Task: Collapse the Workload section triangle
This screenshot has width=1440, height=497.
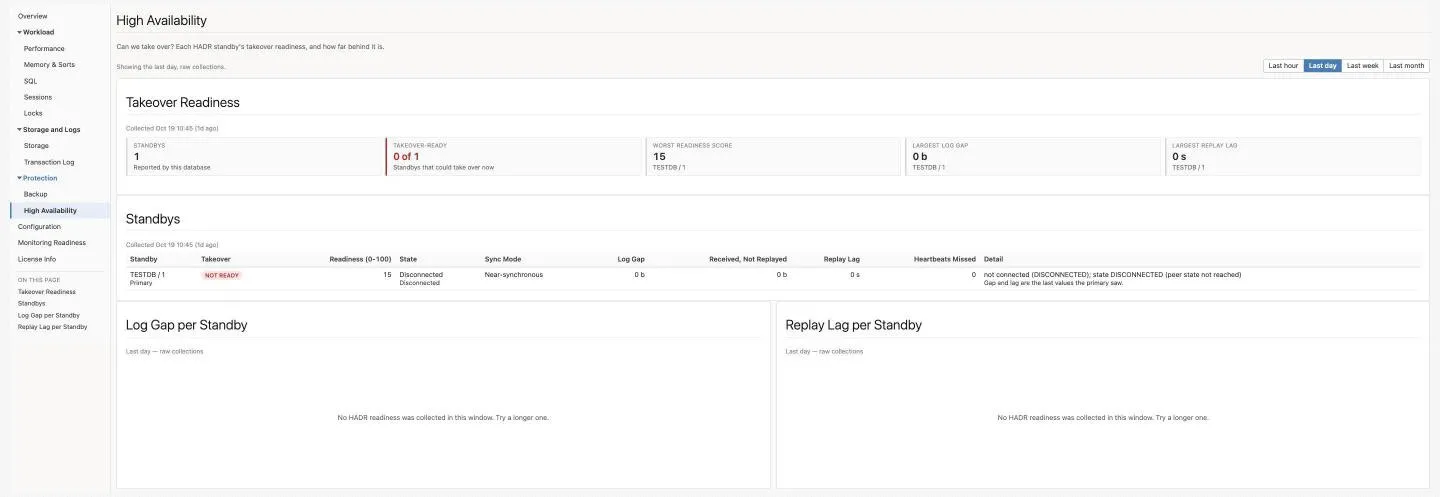Action: click(19, 32)
